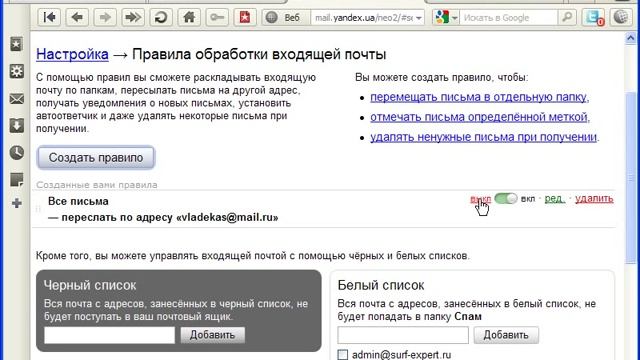Click the globe icon at toolbar end
The image size is (640, 360).
click(x=621, y=18)
